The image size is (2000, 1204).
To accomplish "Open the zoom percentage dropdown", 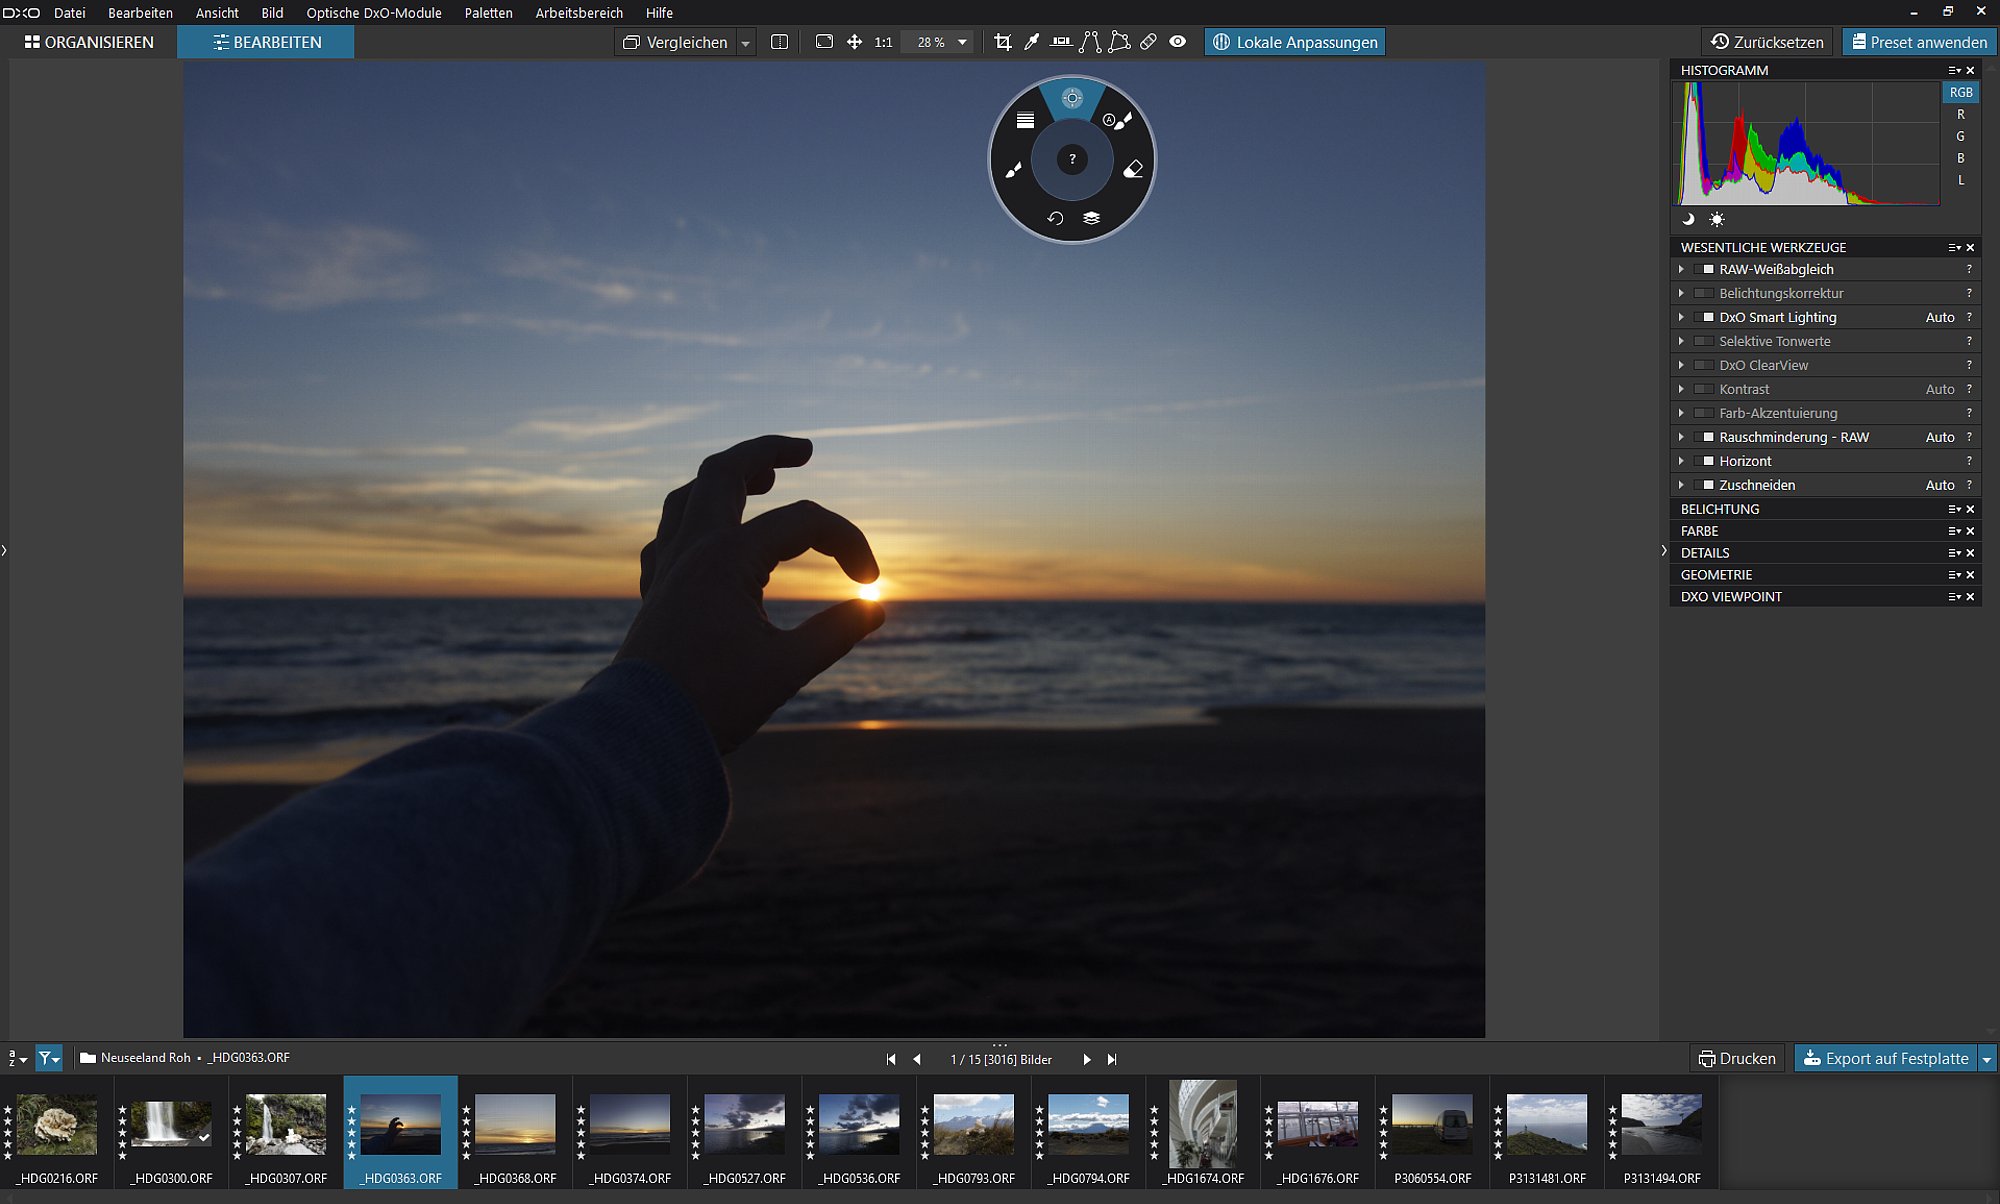I will click(x=962, y=42).
